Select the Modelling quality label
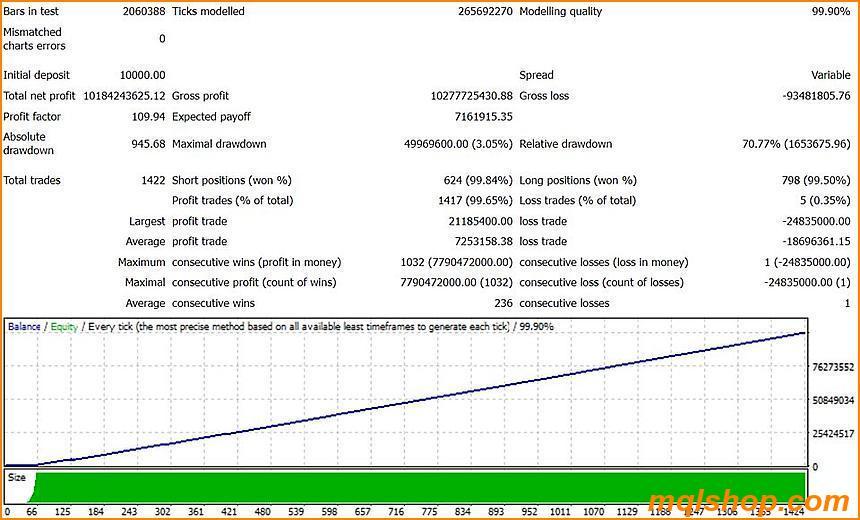860x520 pixels. point(561,11)
